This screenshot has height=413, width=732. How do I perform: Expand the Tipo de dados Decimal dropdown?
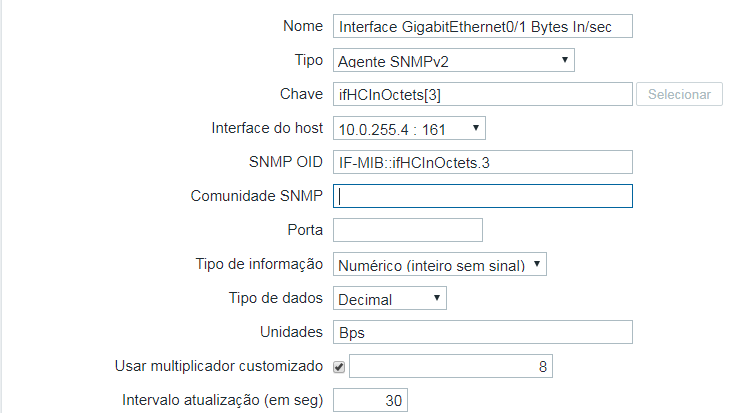pyautogui.click(x=390, y=299)
